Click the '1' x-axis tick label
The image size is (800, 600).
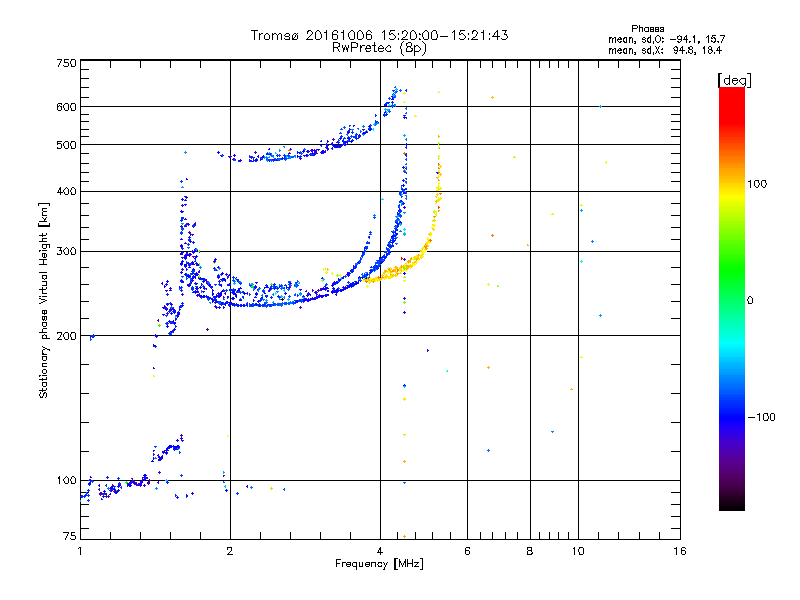80,551
